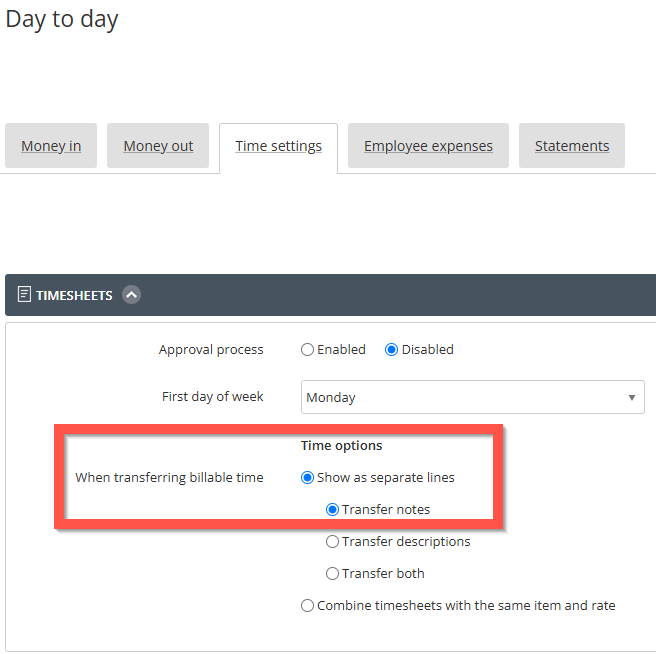The height and width of the screenshot is (654, 656).
Task: Open the First day of week dropdown
Action: [x=473, y=397]
